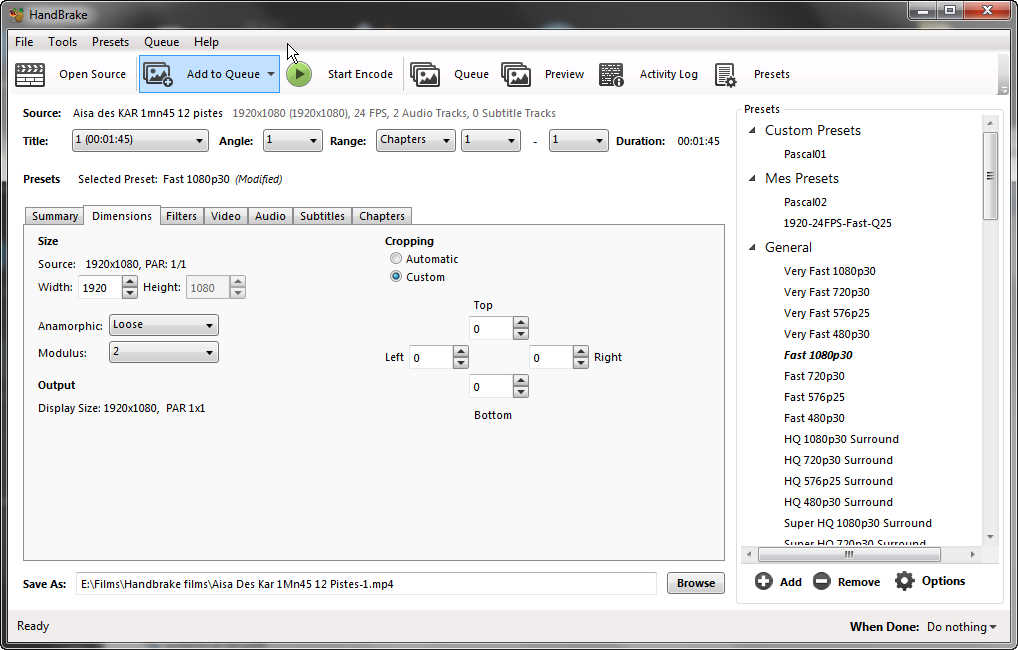Decrease Width with the down arrow
Viewport: 1018px width, 650px height.
click(x=130, y=293)
